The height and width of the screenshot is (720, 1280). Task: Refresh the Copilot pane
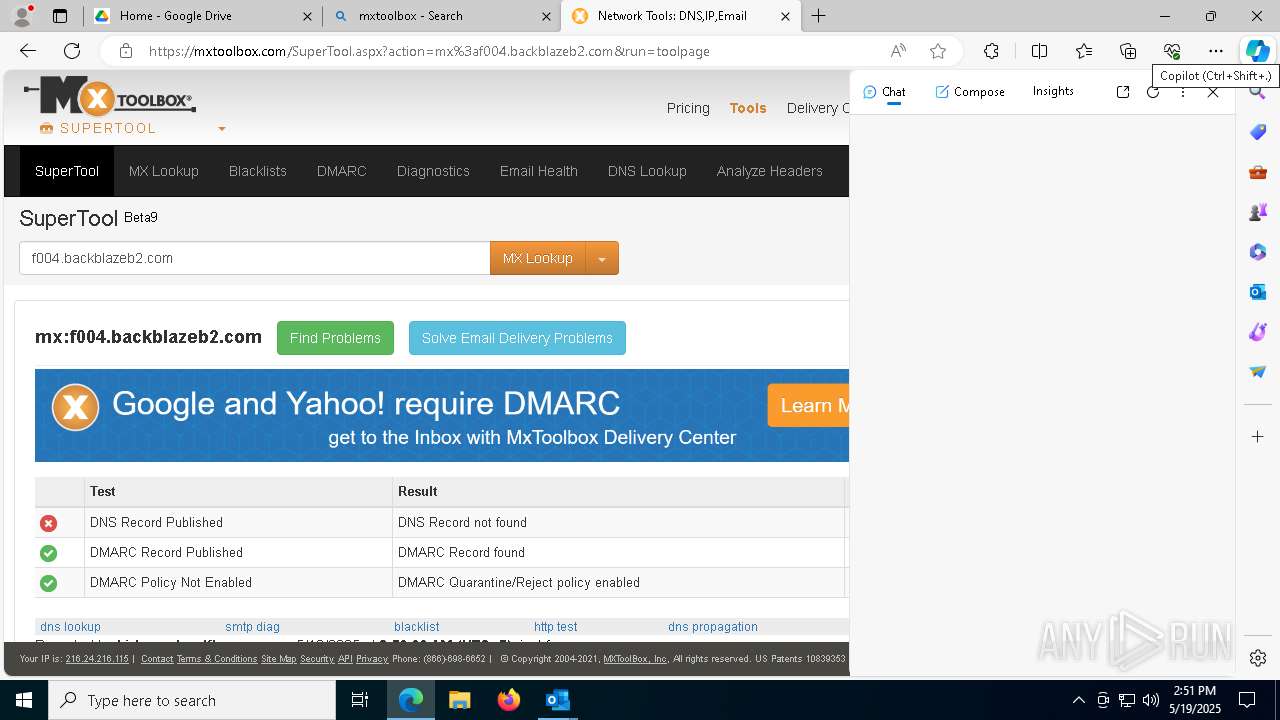[1153, 91]
